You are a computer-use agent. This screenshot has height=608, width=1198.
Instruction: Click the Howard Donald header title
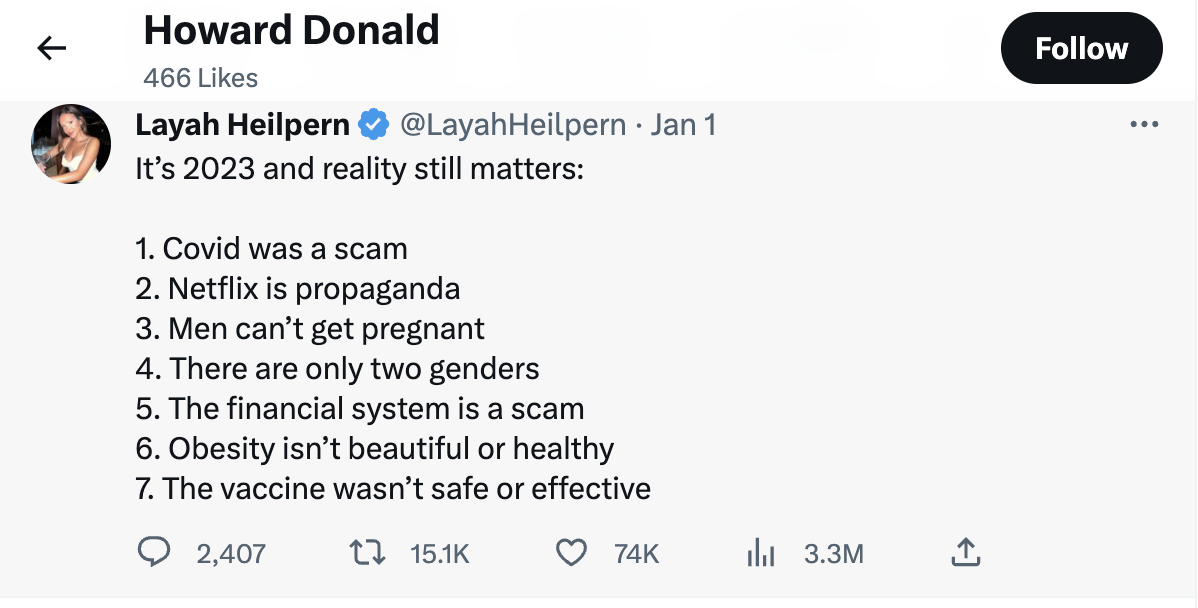[x=291, y=31]
